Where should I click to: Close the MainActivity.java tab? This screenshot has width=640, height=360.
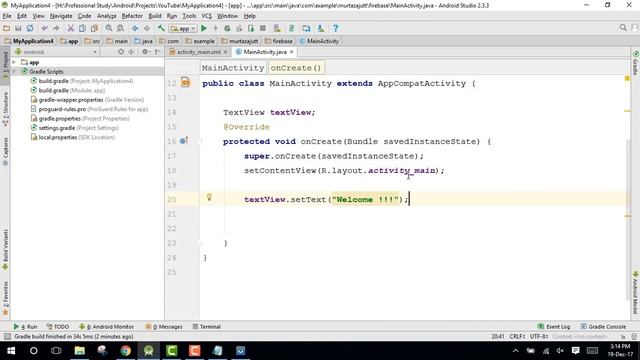tap(291, 52)
